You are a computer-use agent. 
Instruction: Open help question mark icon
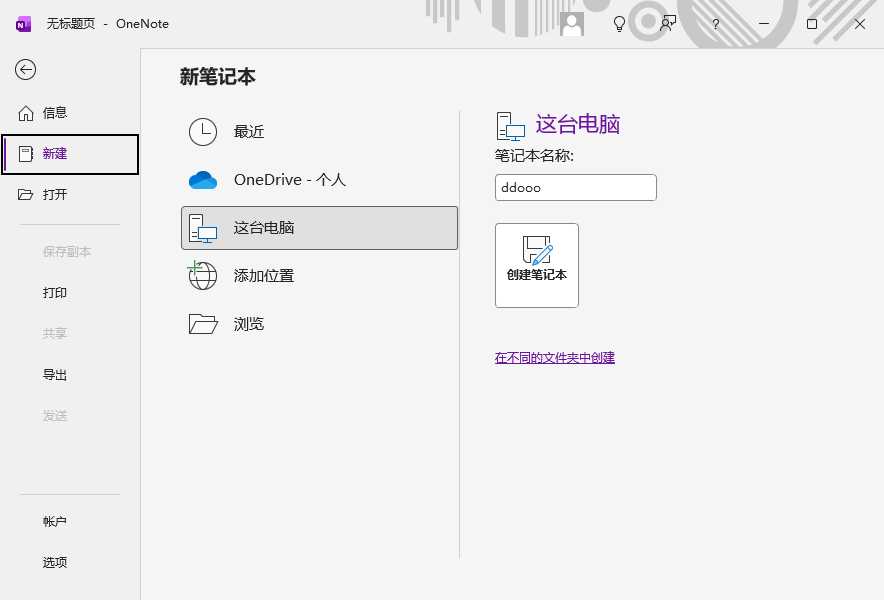pos(715,24)
